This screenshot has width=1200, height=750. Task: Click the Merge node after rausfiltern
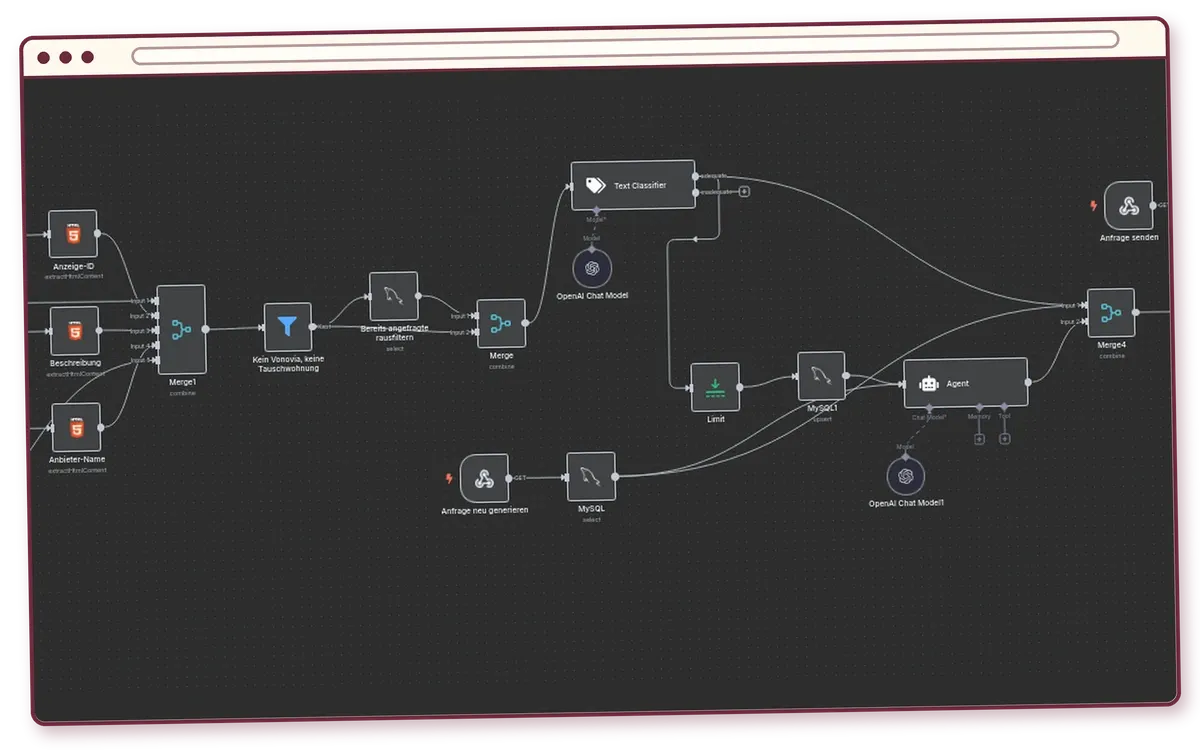pos(501,324)
